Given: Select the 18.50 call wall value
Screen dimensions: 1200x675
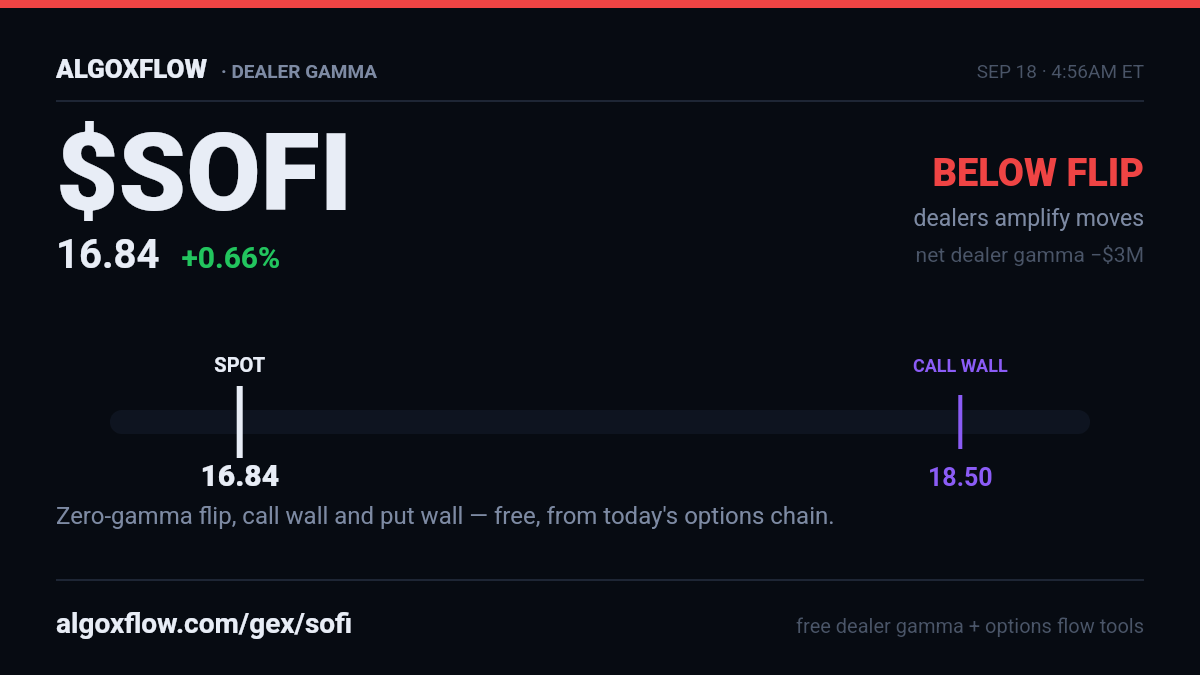Looking at the screenshot, I should tap(960, 477).
